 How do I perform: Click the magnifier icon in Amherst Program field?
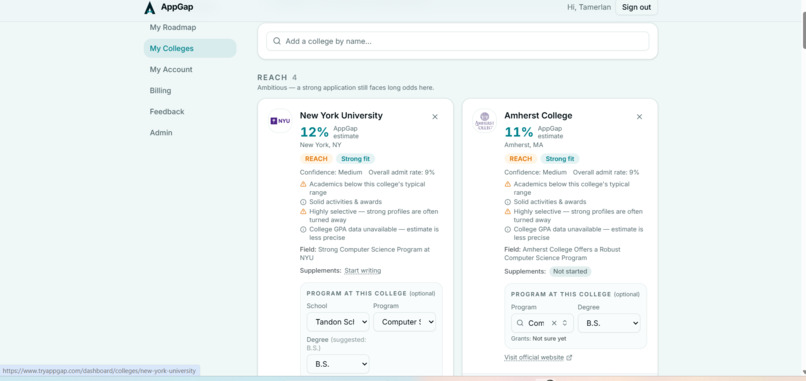tap(520, 323)
